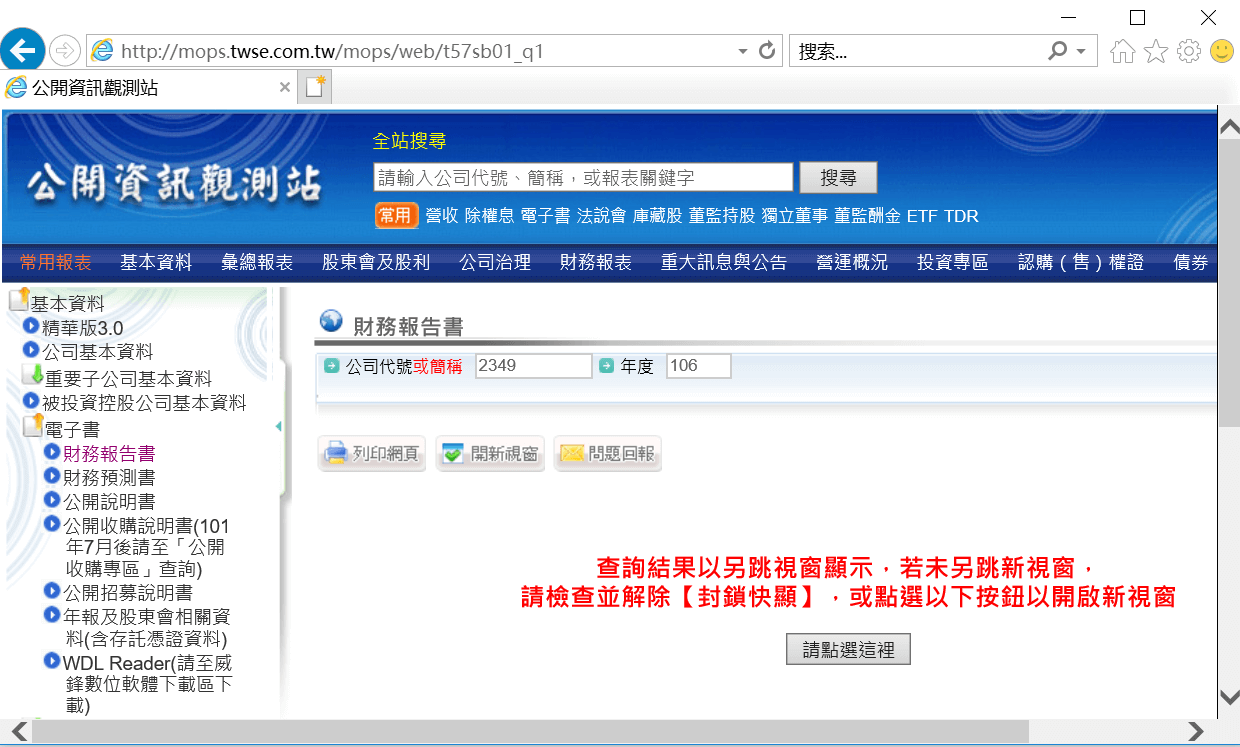This screenshot has height=747, width=1240.
Task: Open the 公司治理 menu
Action: [x=495, y=263]
